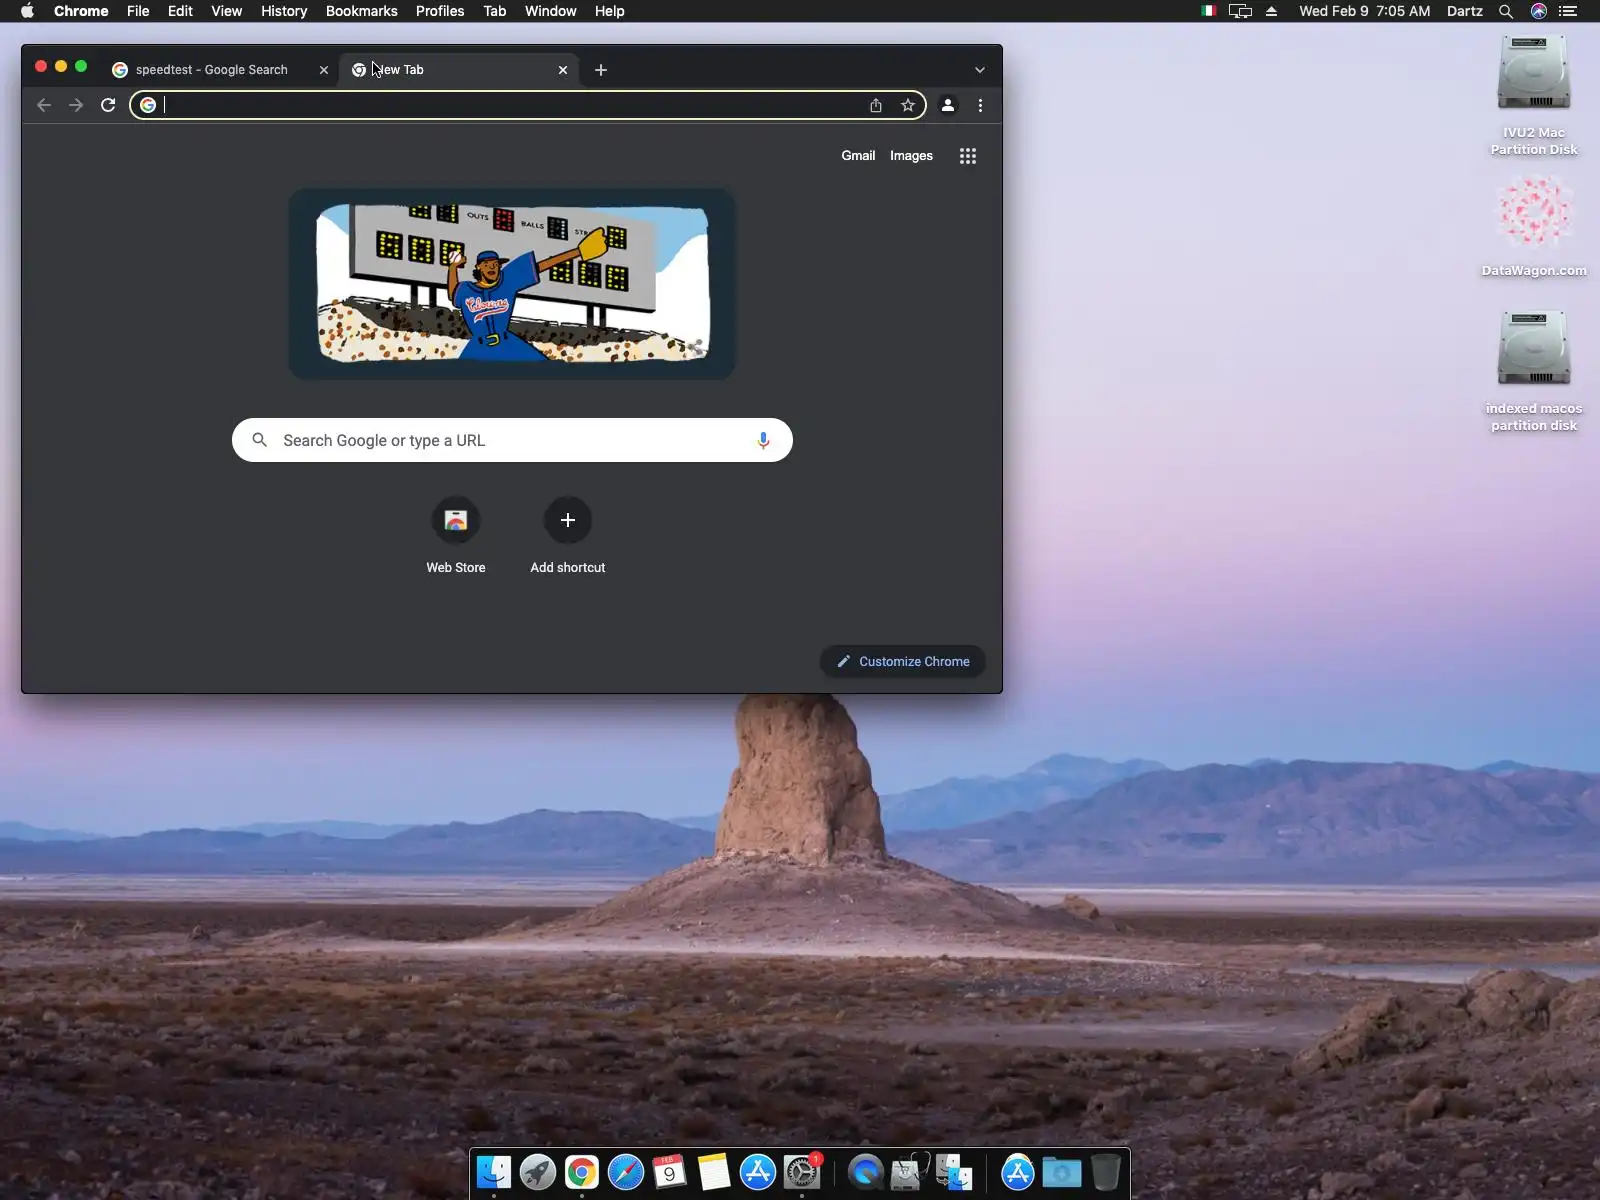
Task: Open System Preferences from the Dock
Action: click(x=802, y=1172)
